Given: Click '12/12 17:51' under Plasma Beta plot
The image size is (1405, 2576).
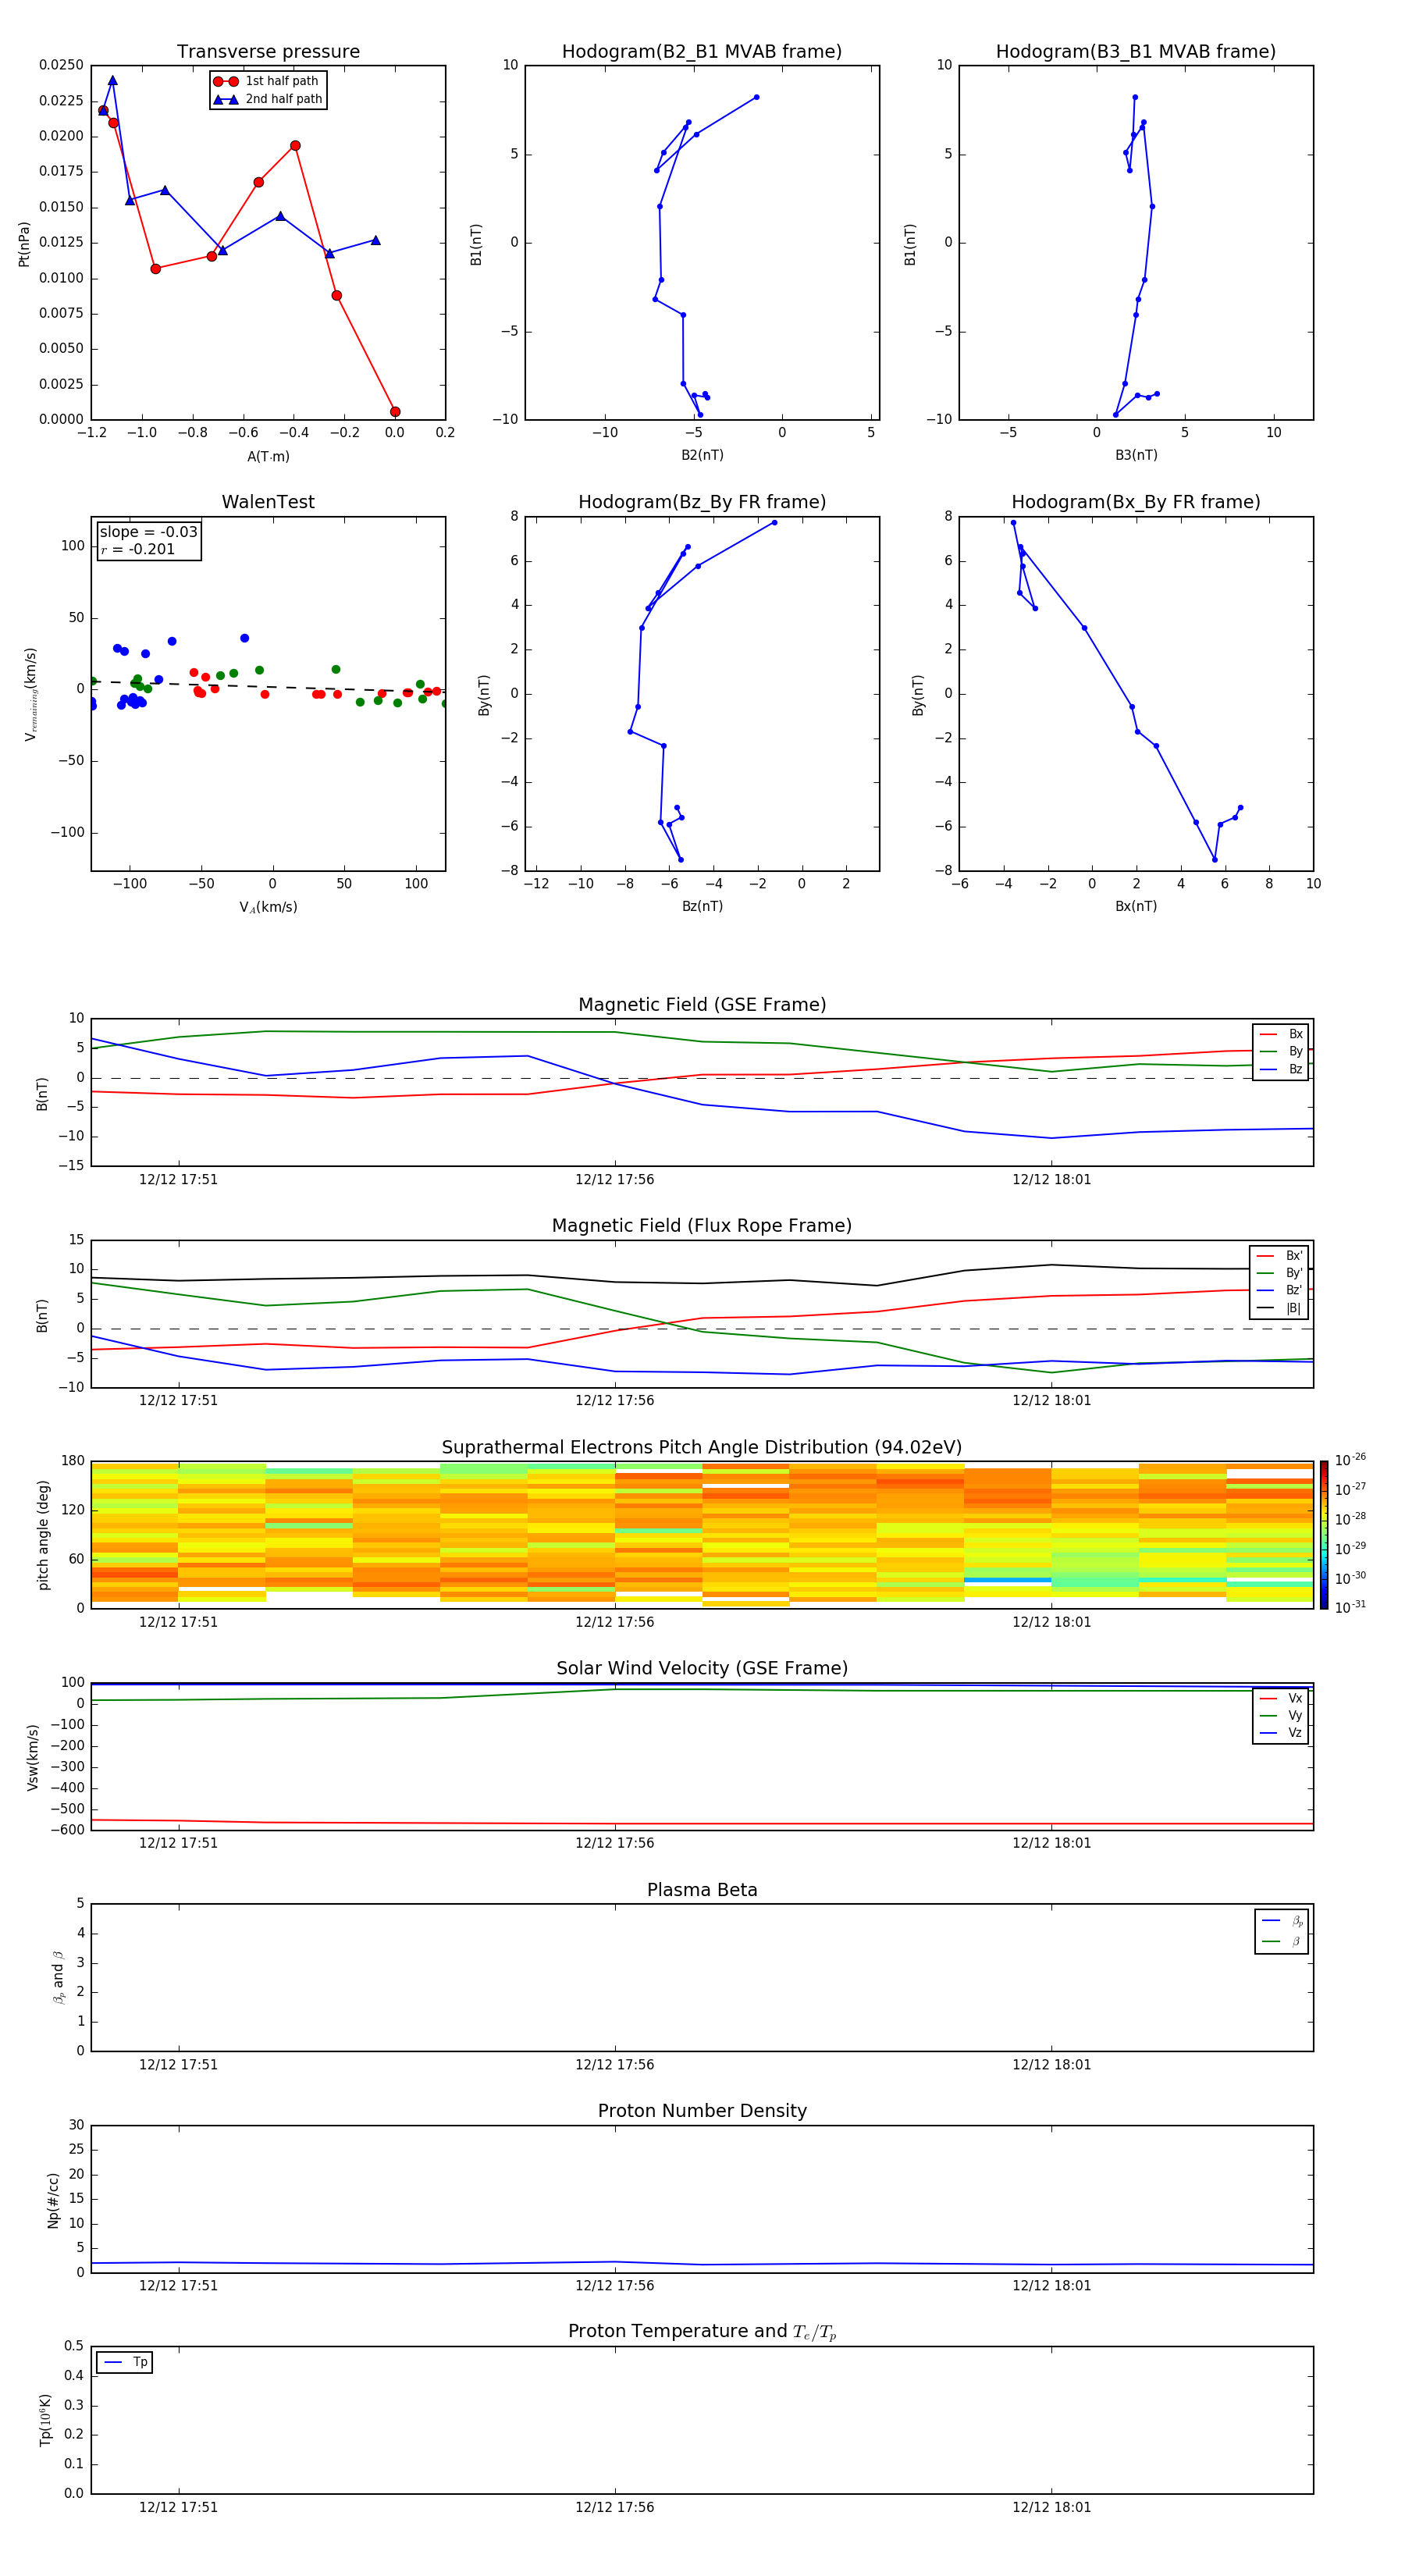Looking at the screenshot, I should pos(178,2064).
